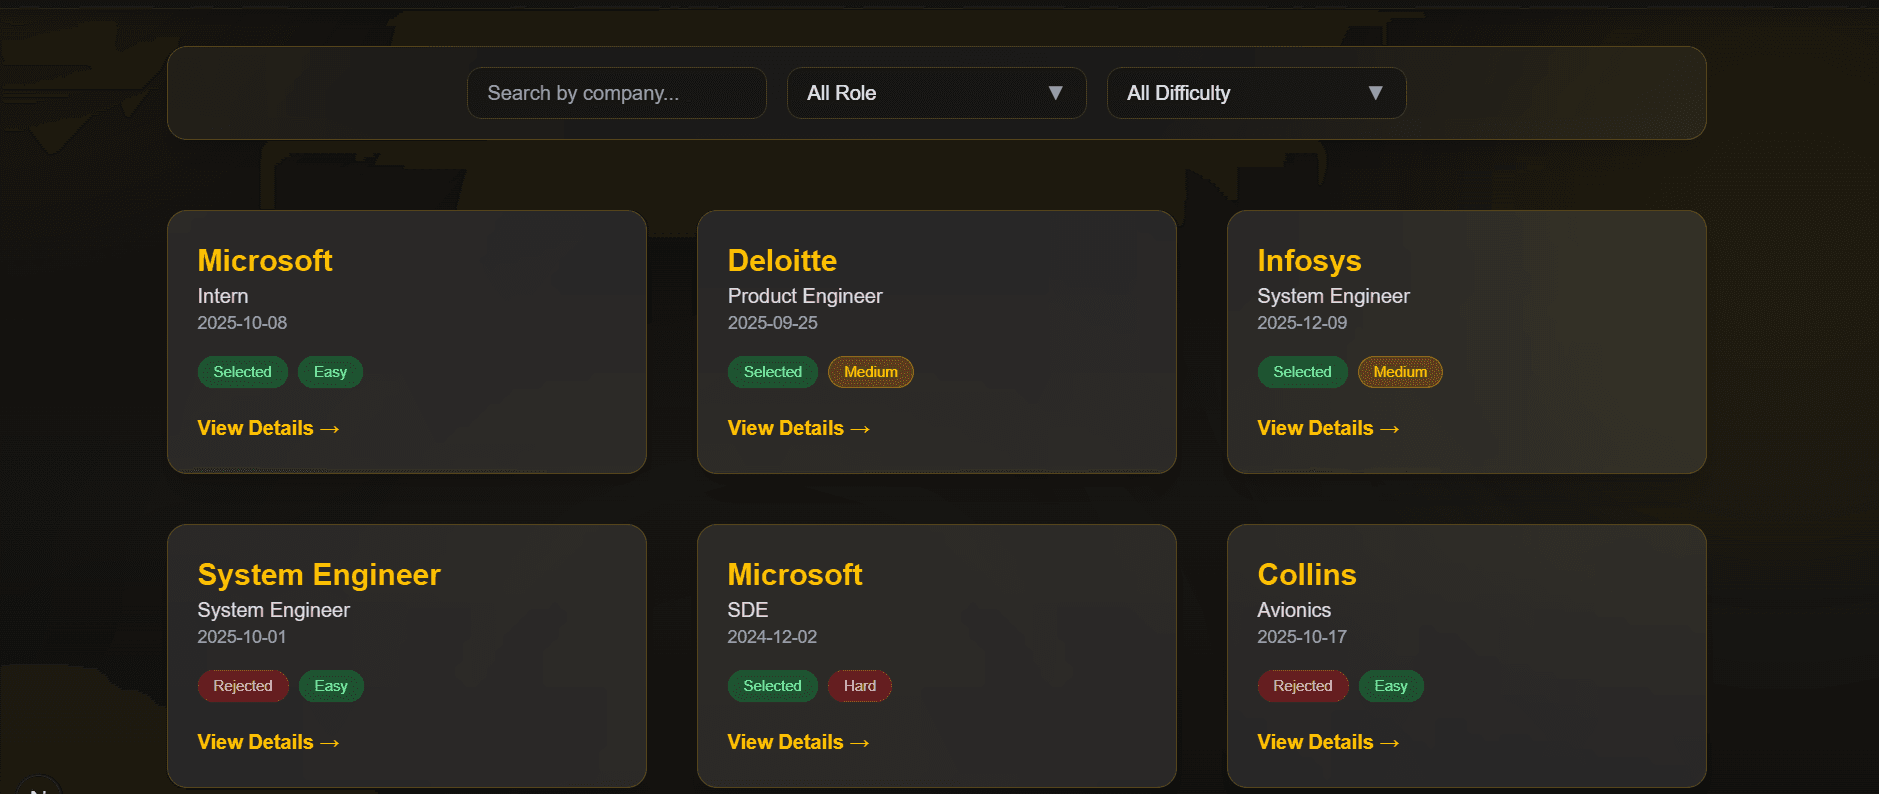Open View Details for Infosys
Image resolution: width=1879 pixels, height=794 pixels.
coord(1328,428)
